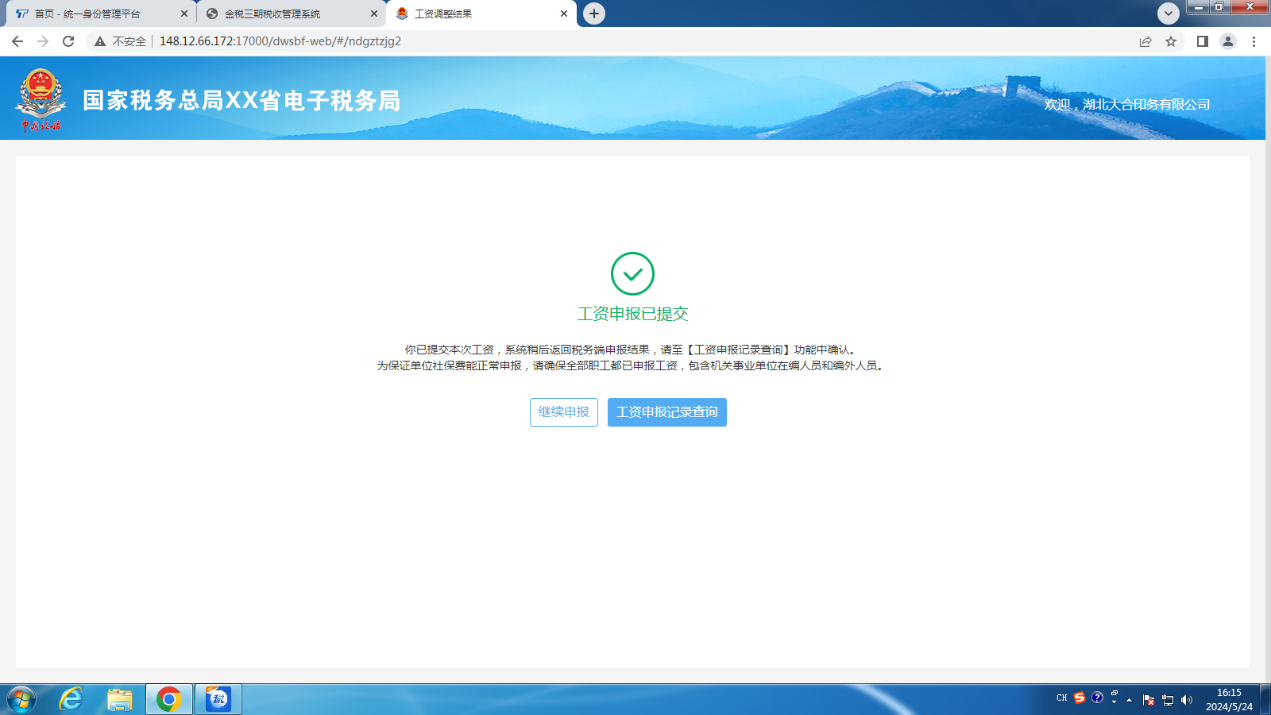Launch Internet Explorer from taskbar
The height and width of the screenshot is (715, 1271).
coord(70,699)
